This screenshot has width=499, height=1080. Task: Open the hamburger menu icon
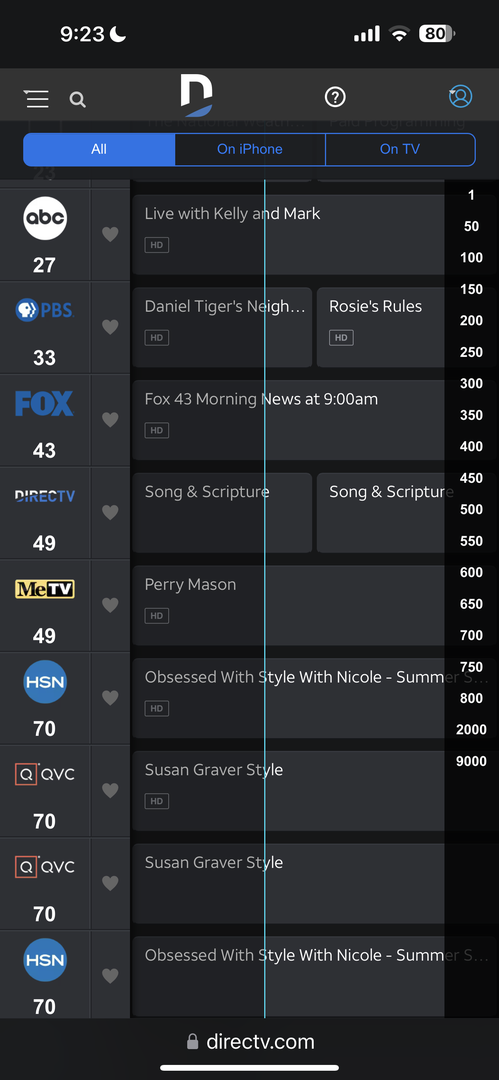pyautogui.click(x=37, y=98)
